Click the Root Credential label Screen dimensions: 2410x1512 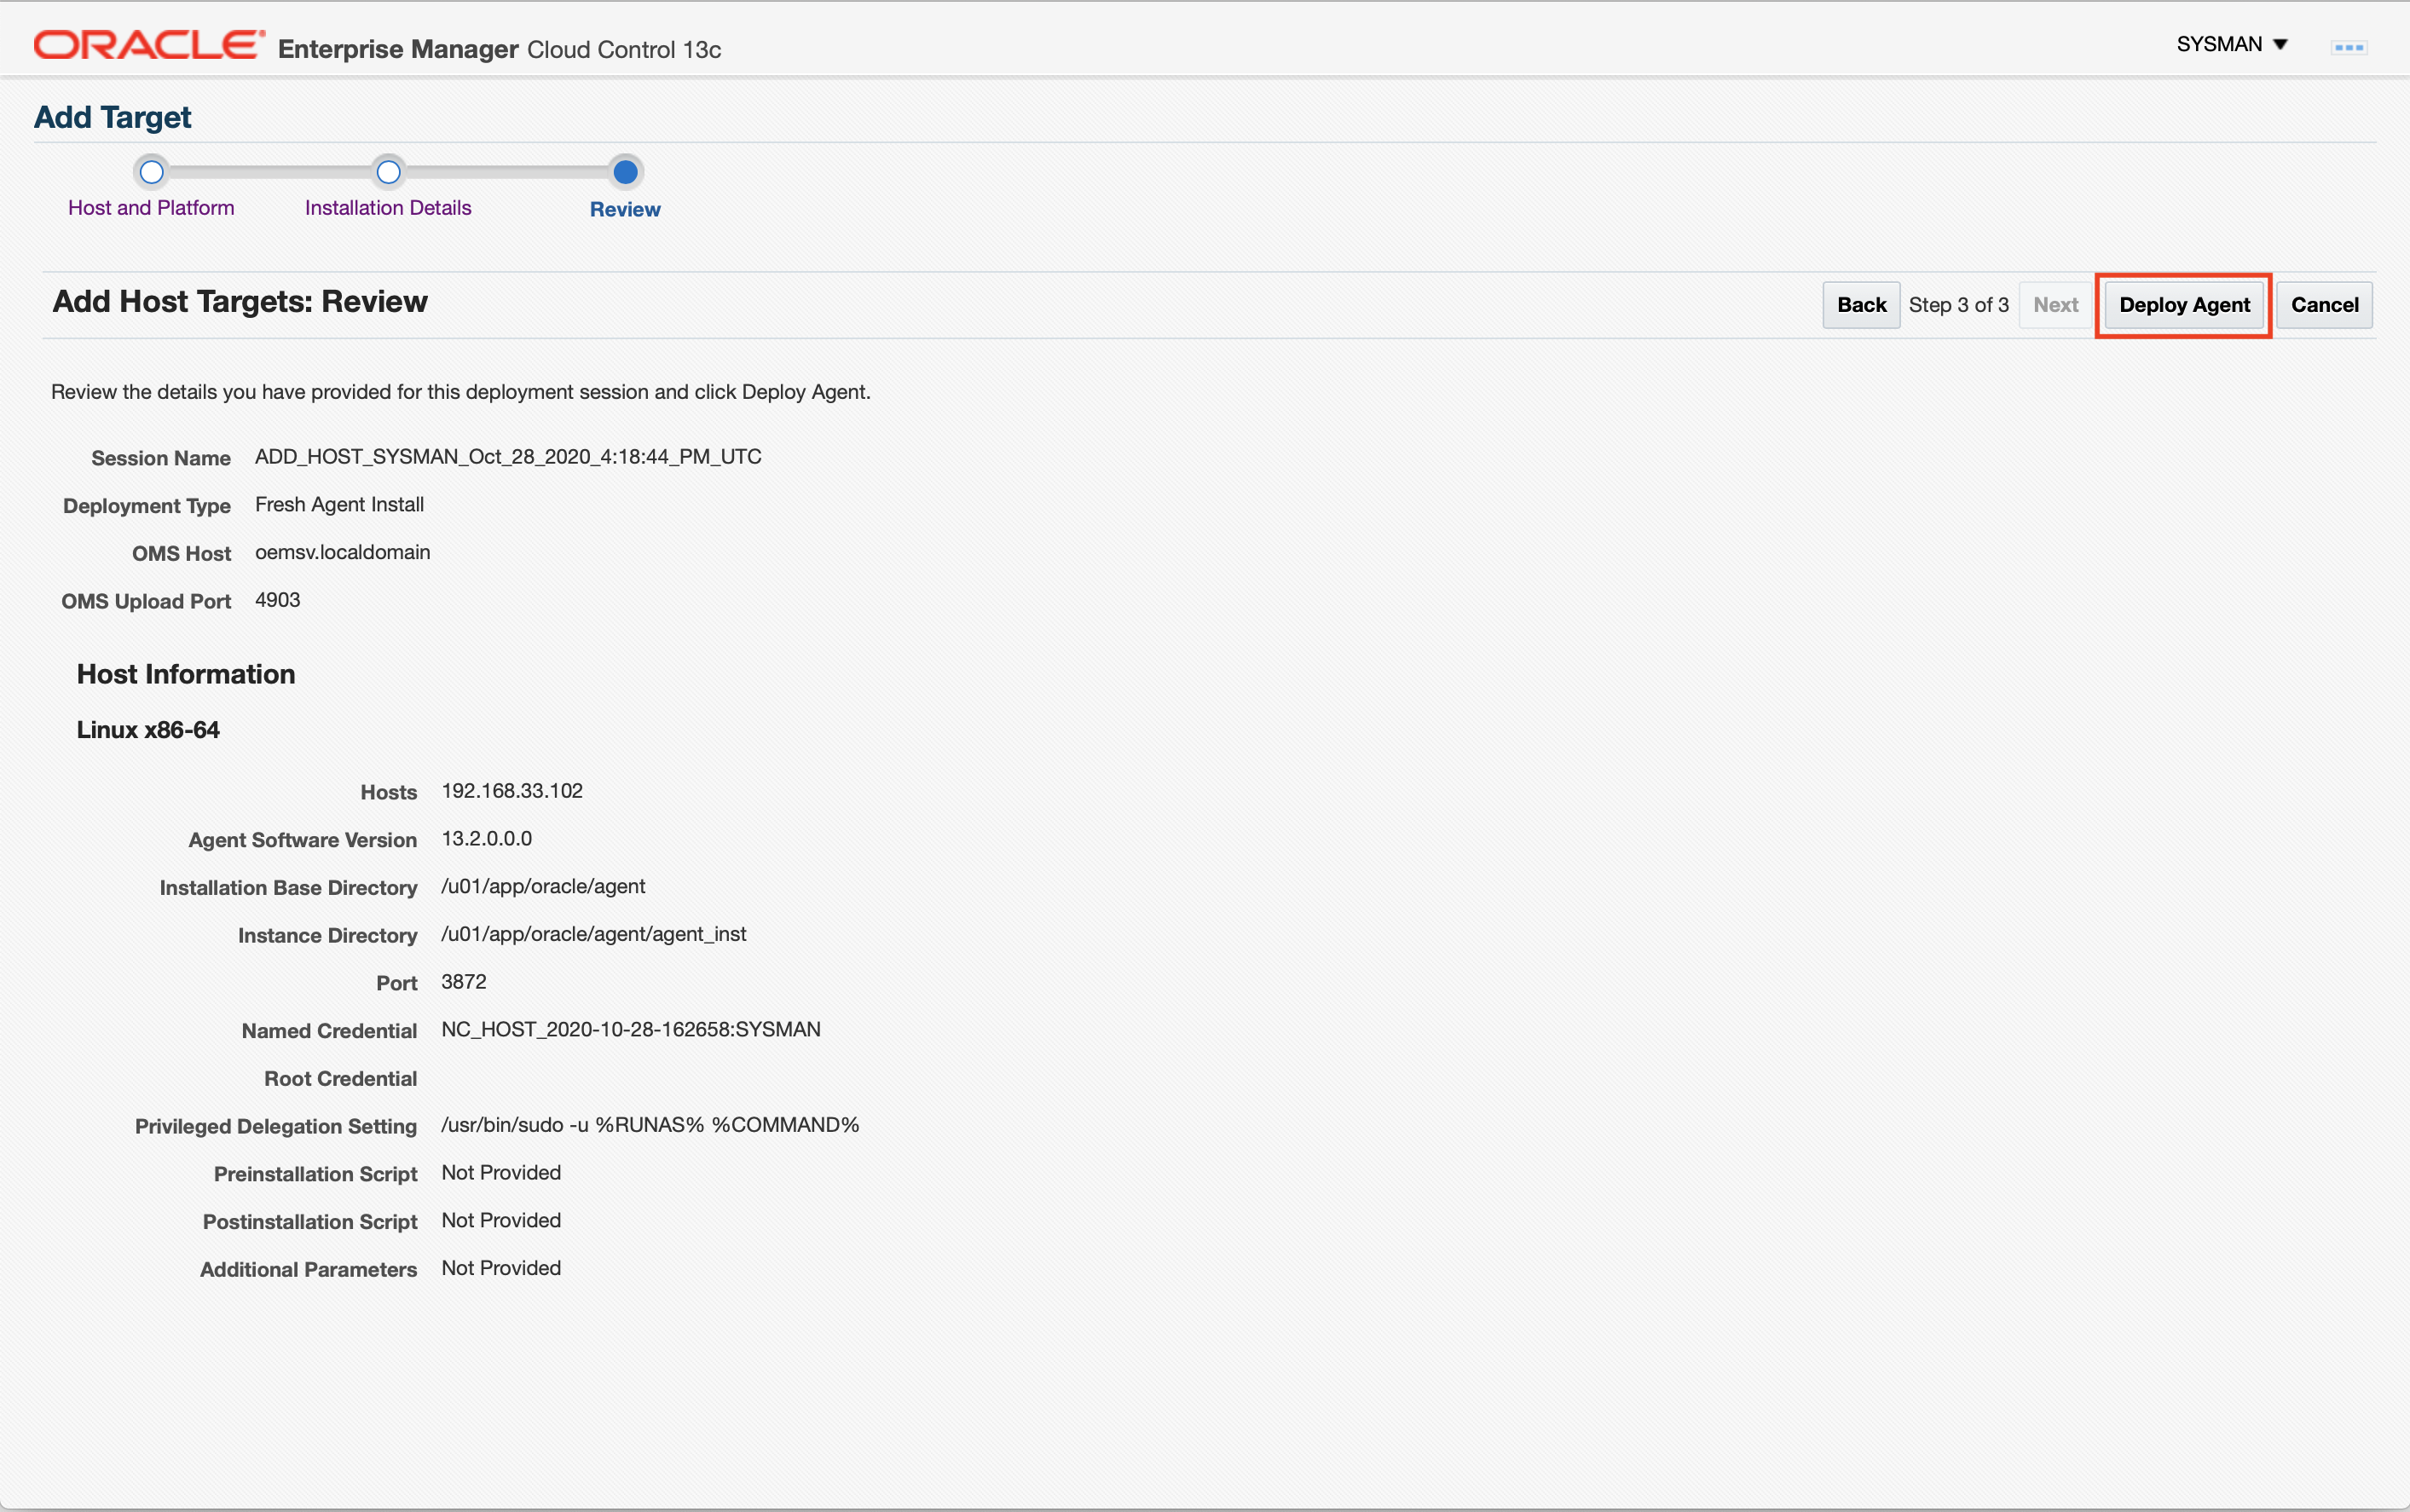340,1079
